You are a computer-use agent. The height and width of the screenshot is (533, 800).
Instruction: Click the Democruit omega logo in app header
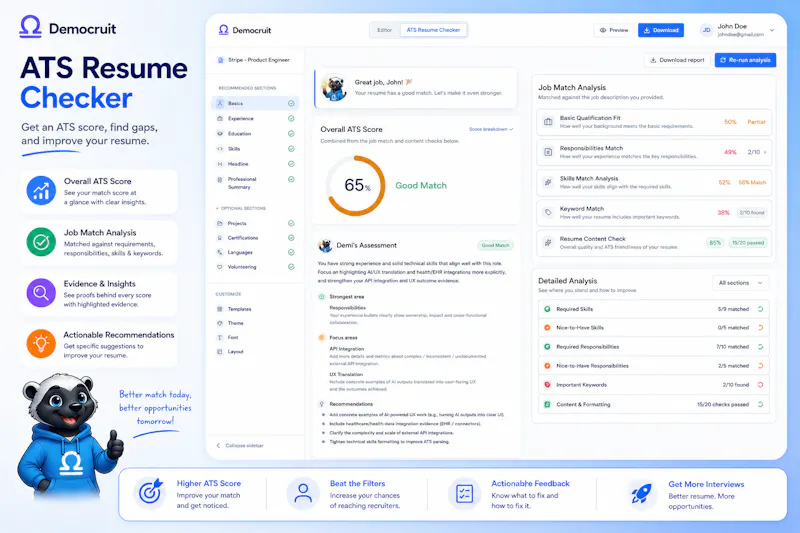tap(223, 30)
